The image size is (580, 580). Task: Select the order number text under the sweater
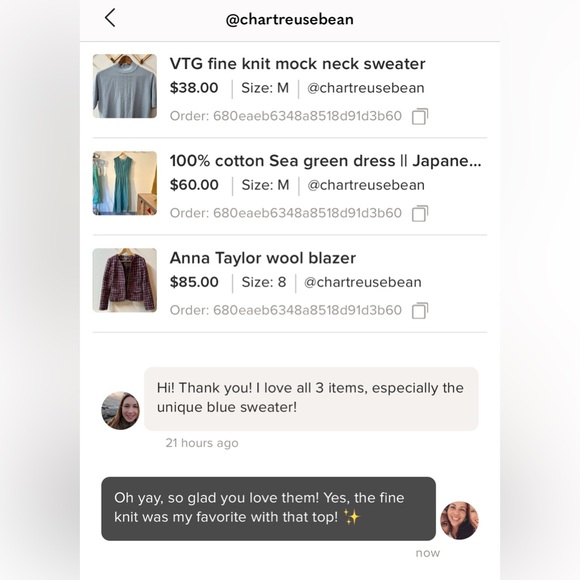[x=286, y=116]
